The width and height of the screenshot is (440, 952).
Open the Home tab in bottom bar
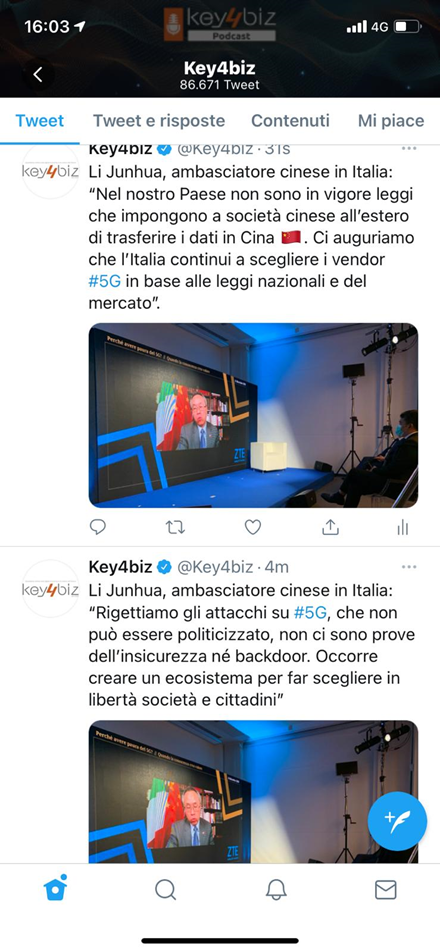[55, 889]
